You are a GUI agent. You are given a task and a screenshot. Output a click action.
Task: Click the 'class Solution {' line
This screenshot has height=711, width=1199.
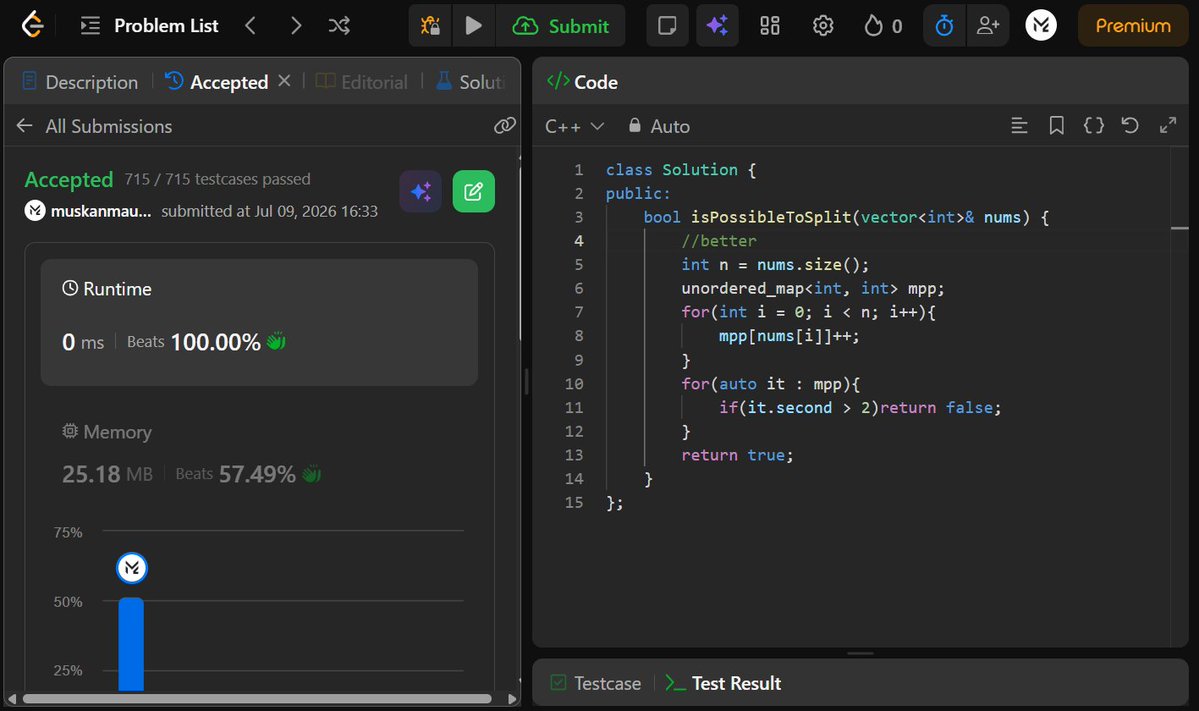pyautogui.click(x=681, y=170)
